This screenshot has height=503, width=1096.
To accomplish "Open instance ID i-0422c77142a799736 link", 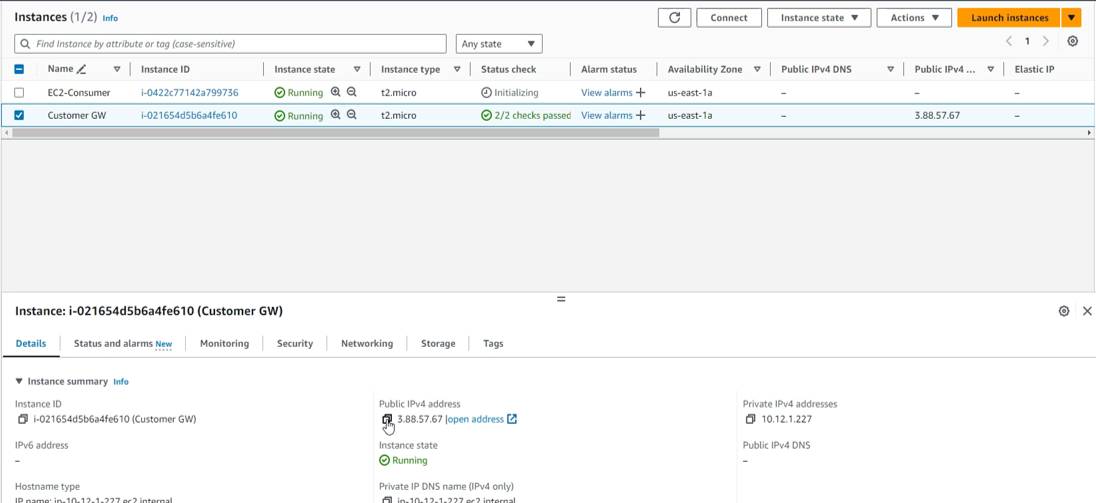I will click(x=189, y=92).
